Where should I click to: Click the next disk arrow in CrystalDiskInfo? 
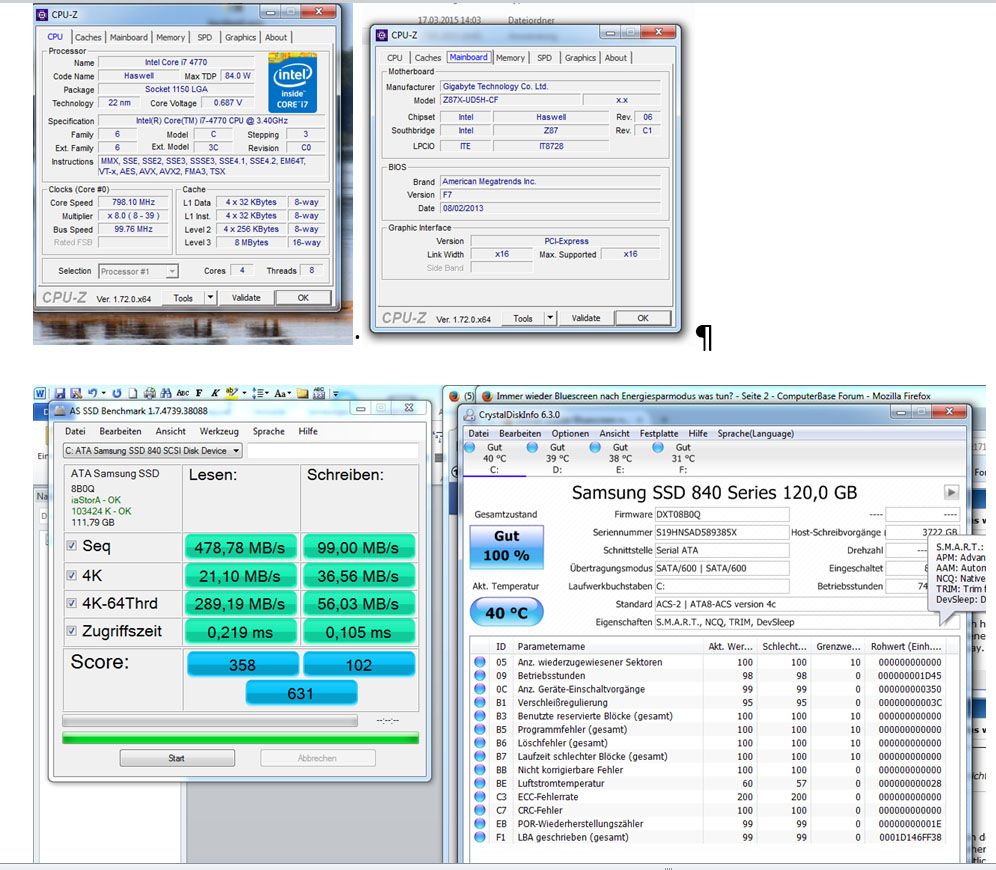(951, 492)
